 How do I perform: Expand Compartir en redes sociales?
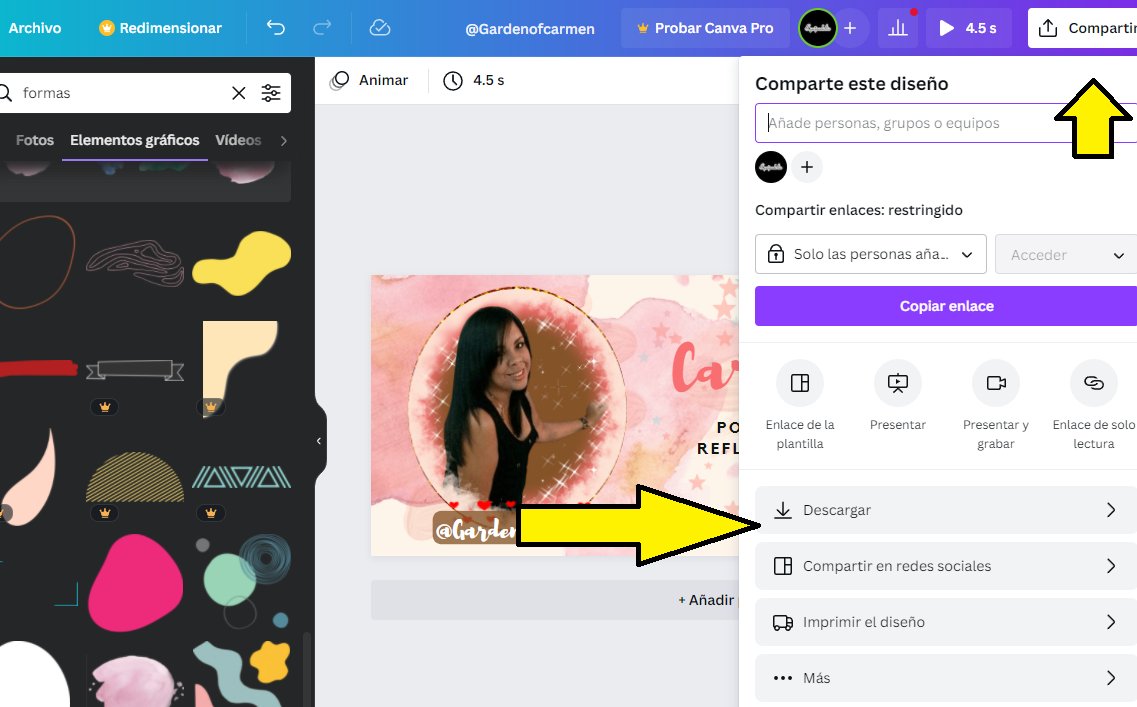(946, 566)
